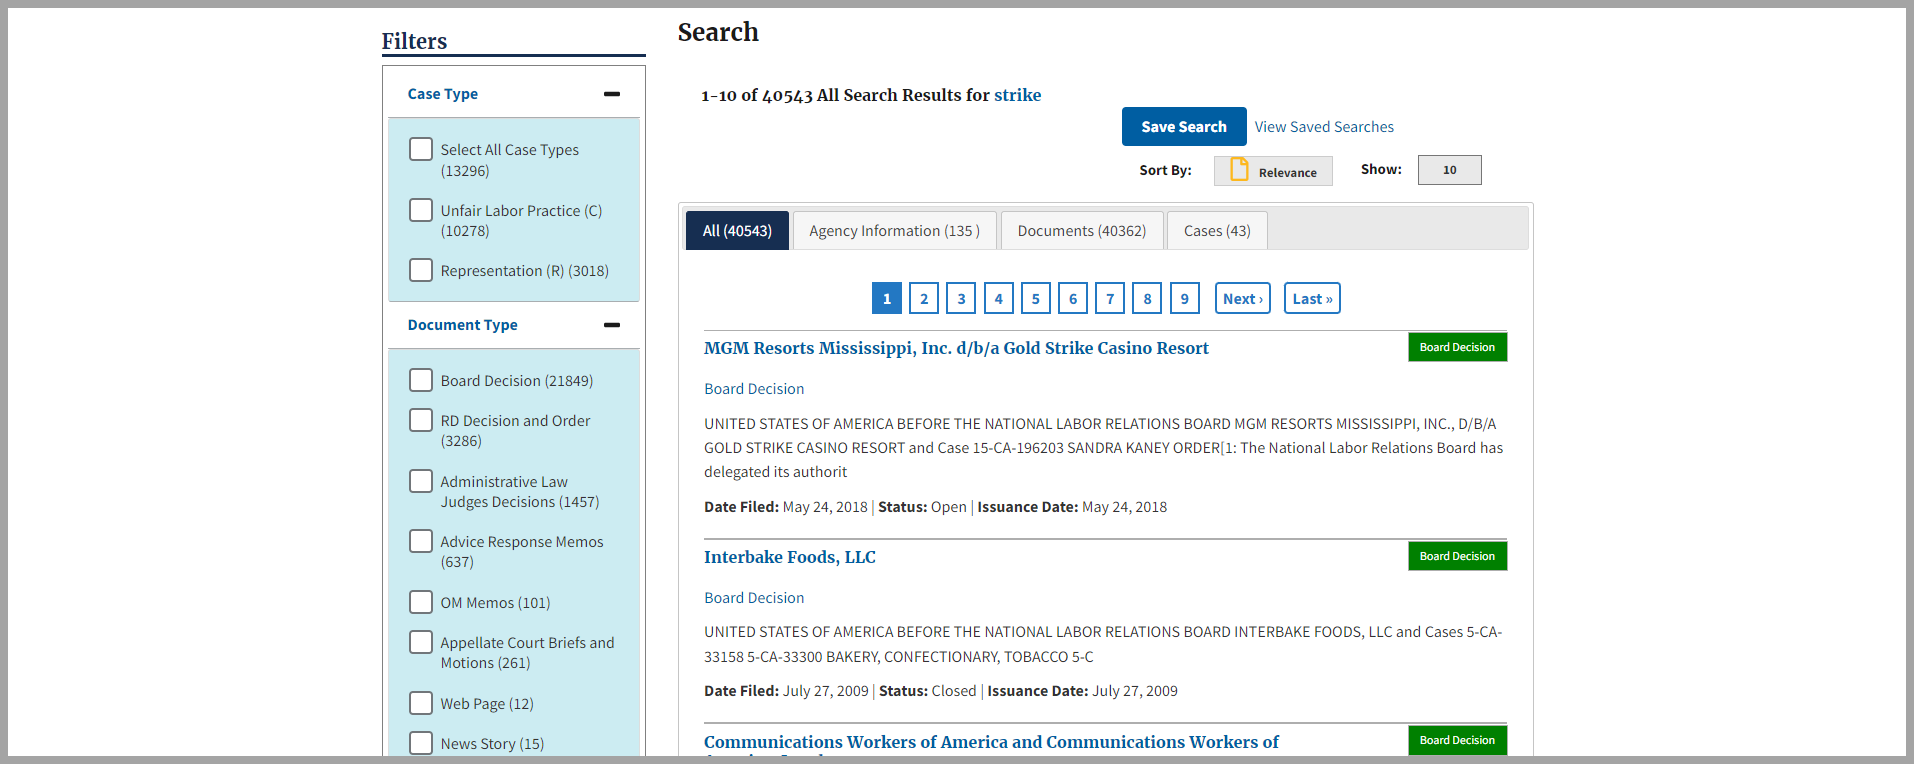This screenshot has height=764, width=1914.
Task: Check News Story (15) checkbox
Action: (421, 743)
